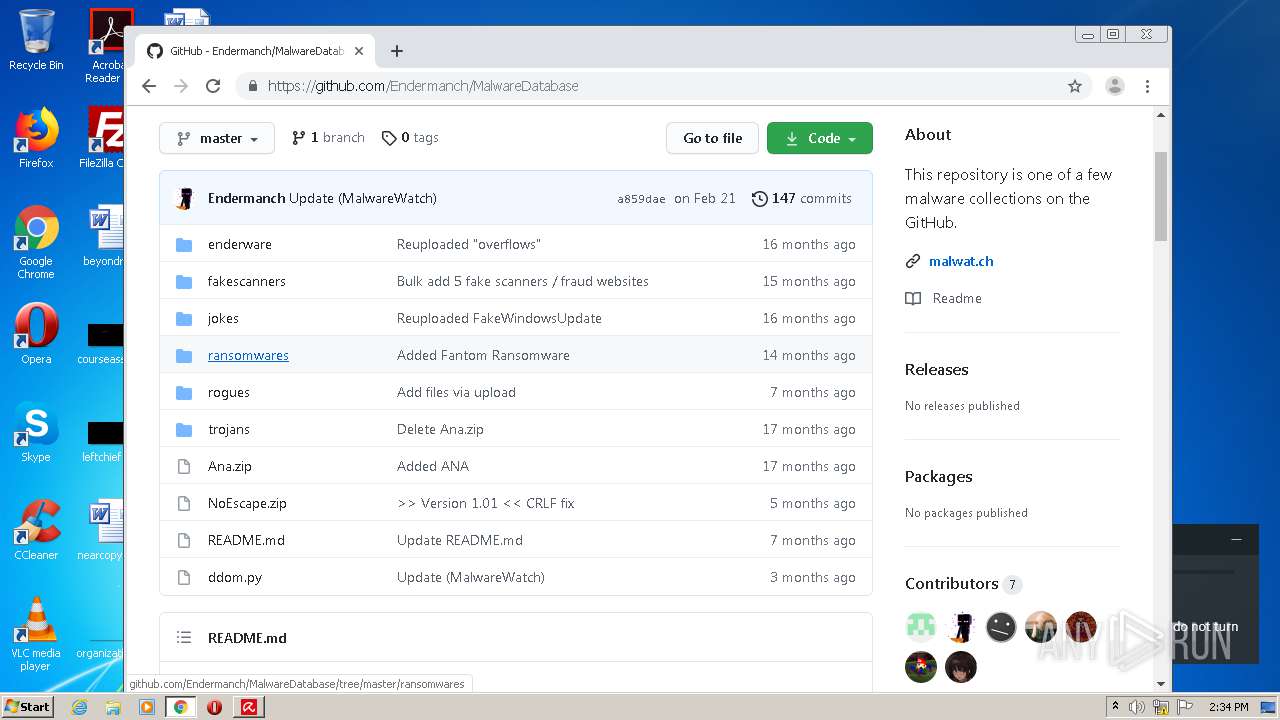Click the page vertical scrollbar thumb

pyautogui.click(x=1161, y=196)
